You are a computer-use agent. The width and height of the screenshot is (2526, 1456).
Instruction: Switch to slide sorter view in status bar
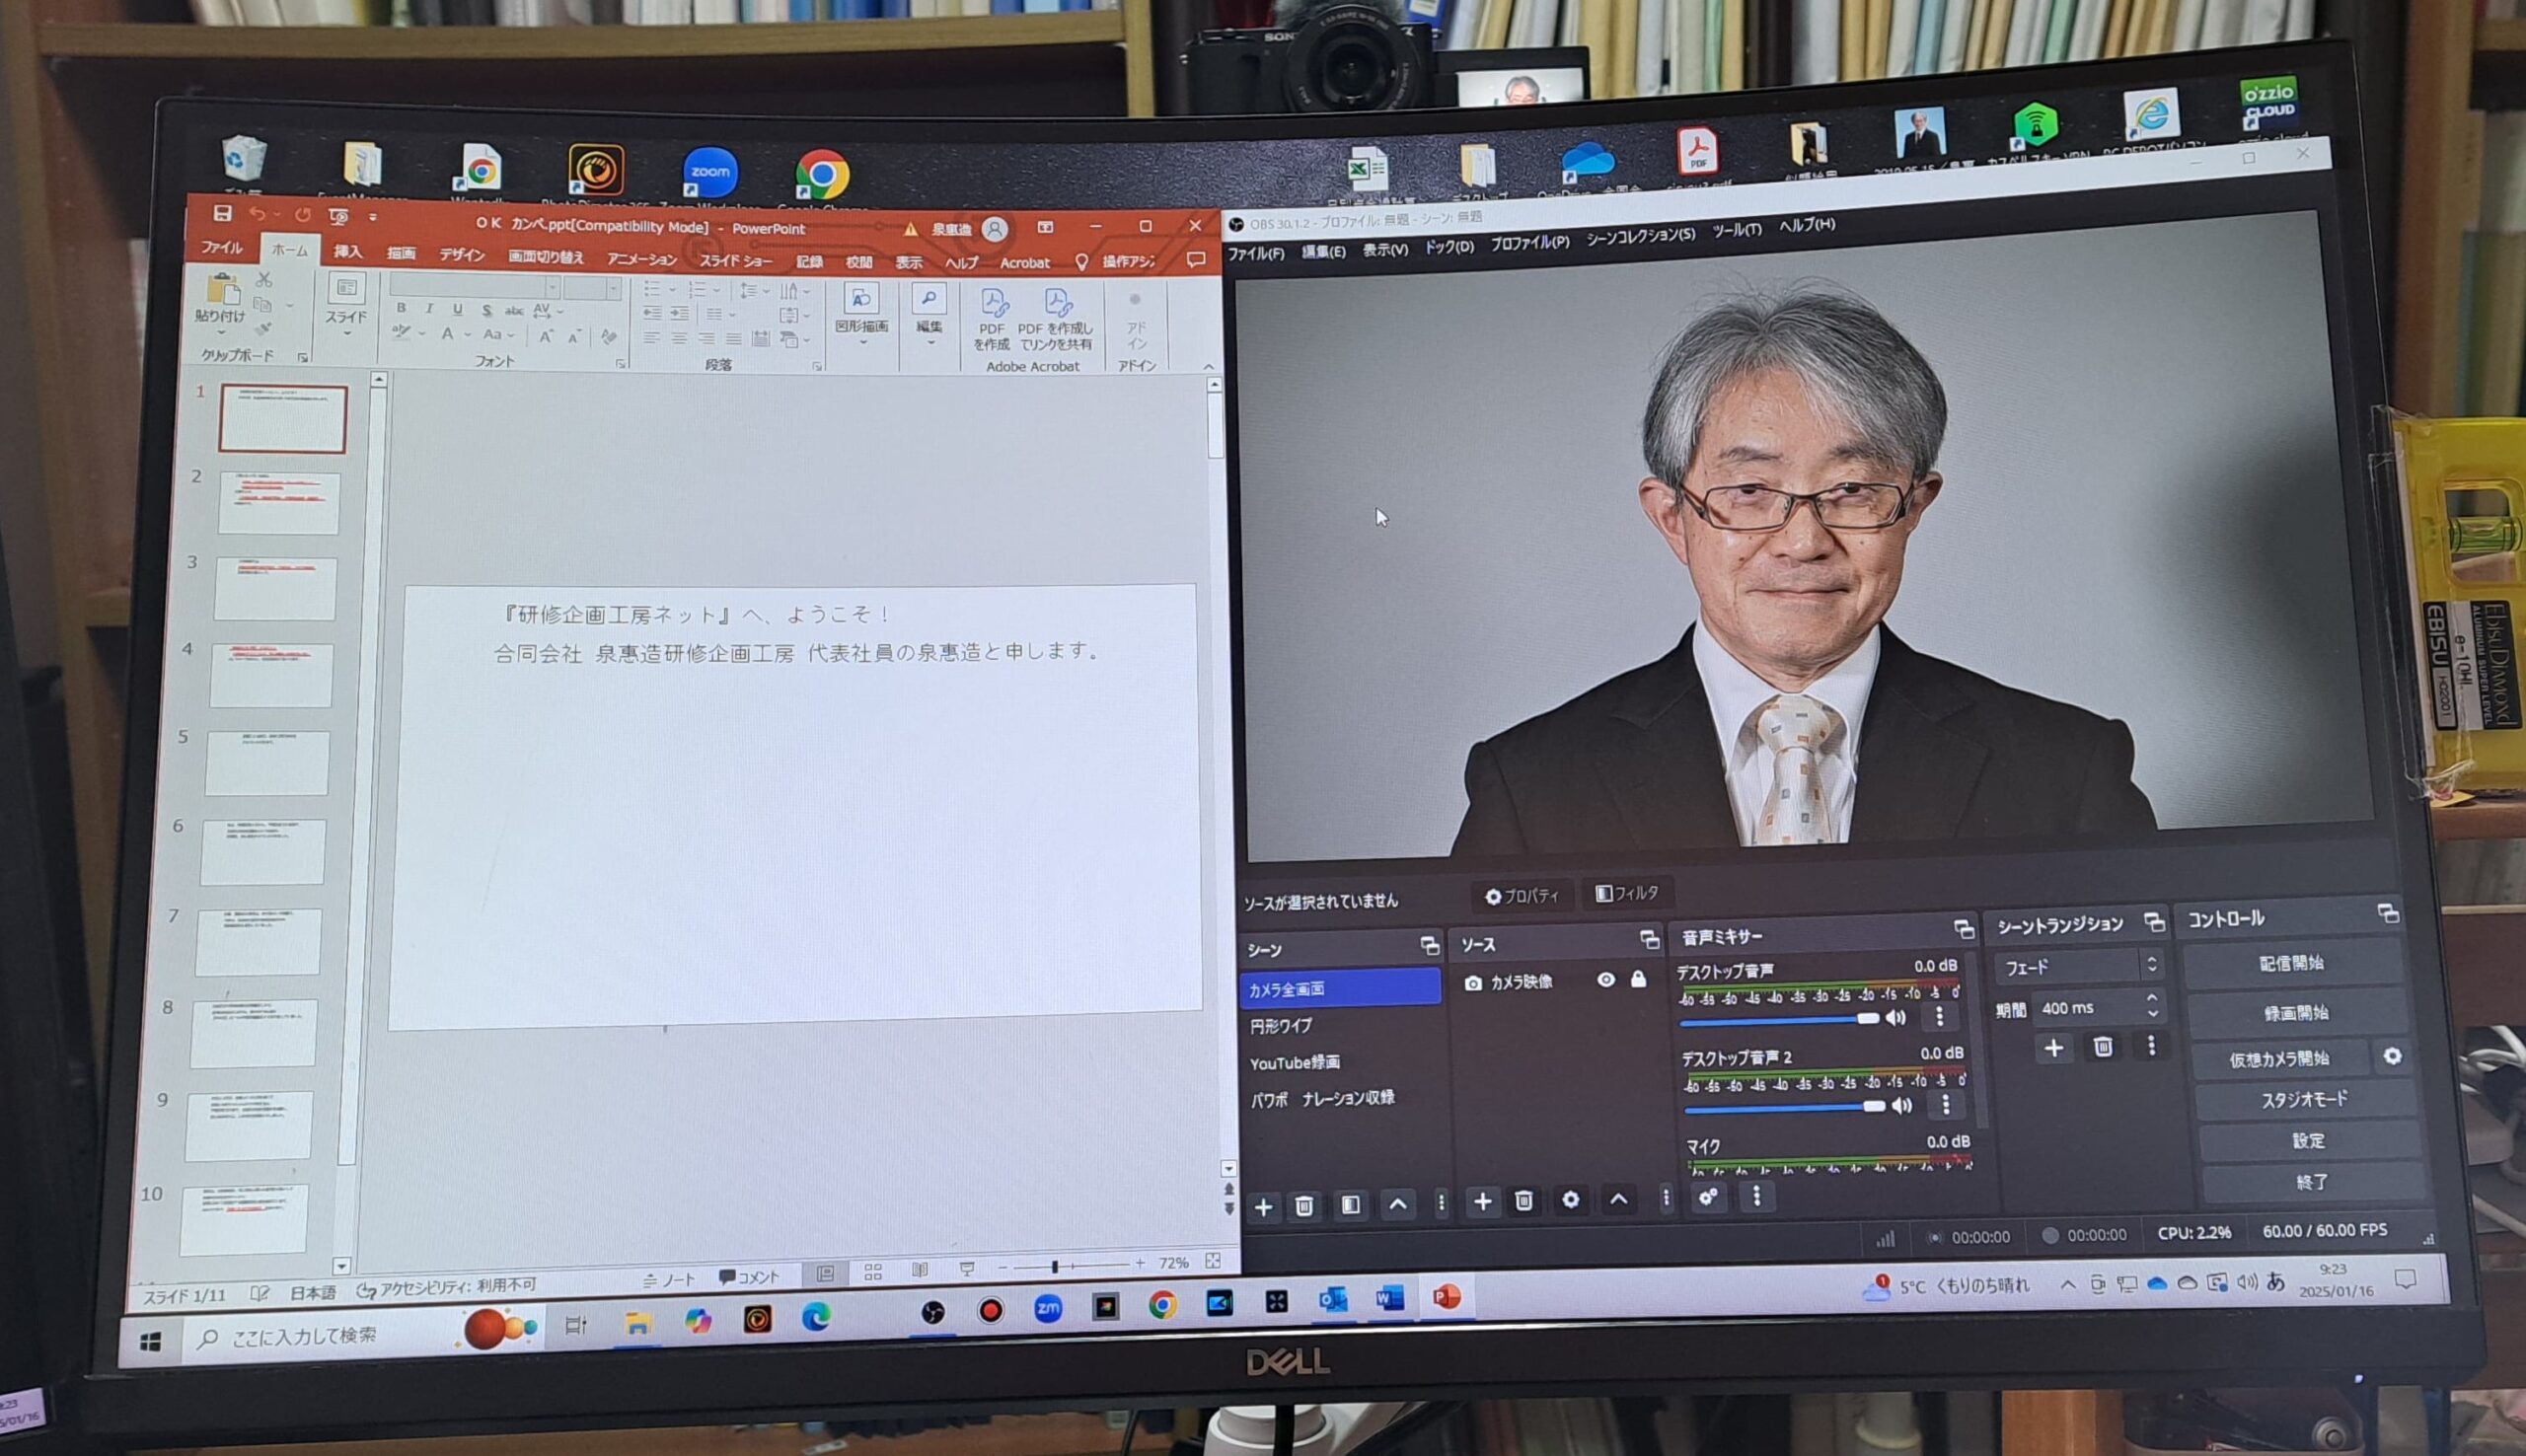tap(873, 1272)
